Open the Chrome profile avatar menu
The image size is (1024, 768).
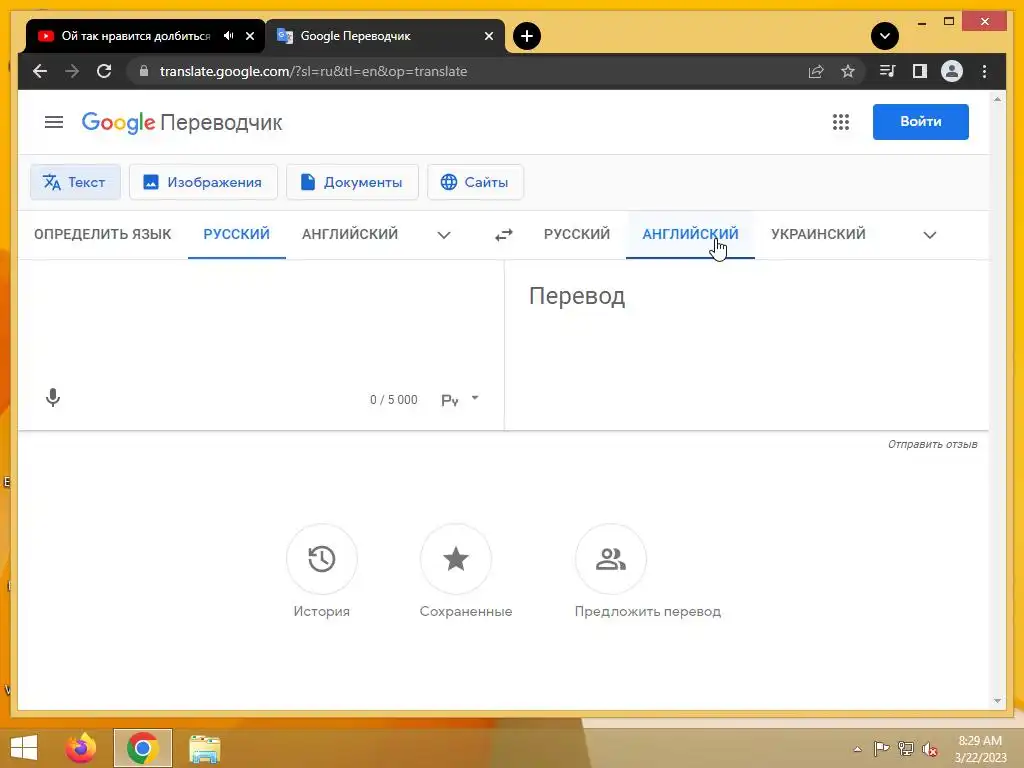[952, 71]
